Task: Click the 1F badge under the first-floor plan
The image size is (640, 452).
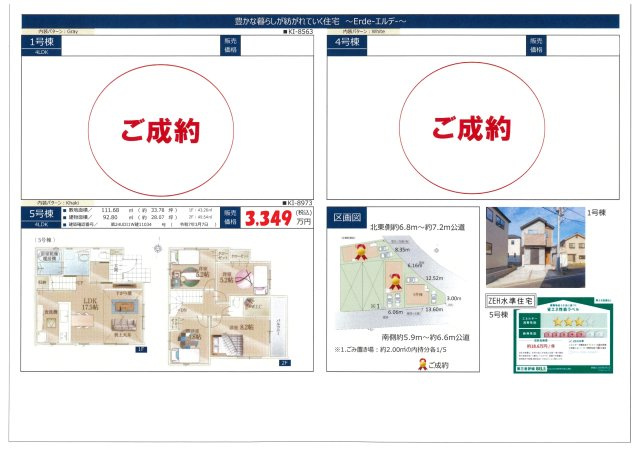Action: 141,350
